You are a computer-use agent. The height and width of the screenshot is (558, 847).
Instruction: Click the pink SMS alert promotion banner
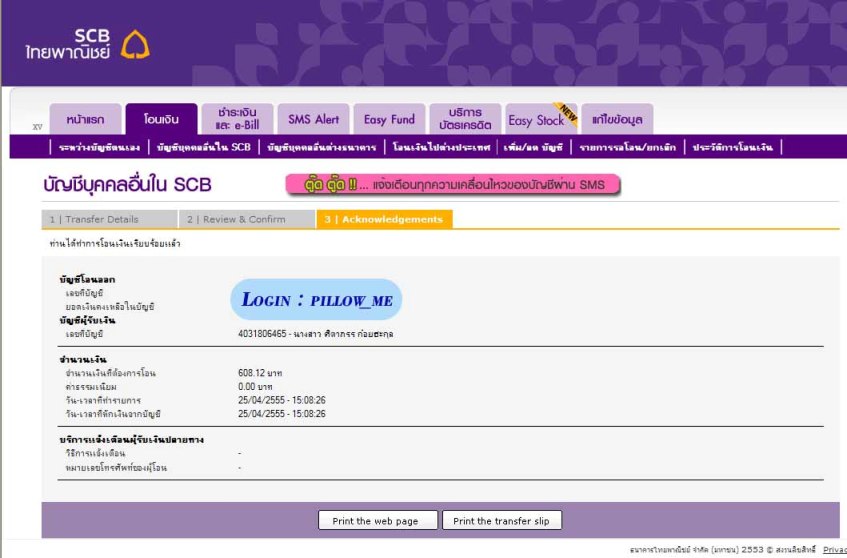(x=453, y=185)
